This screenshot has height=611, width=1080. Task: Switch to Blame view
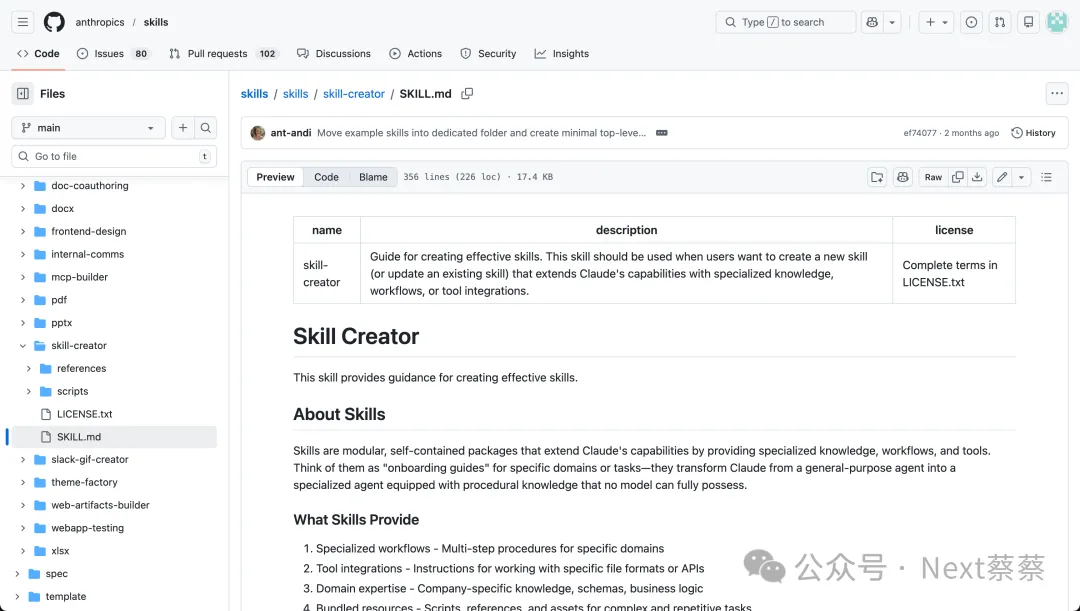pyautogui.click(x=373, y=177)
